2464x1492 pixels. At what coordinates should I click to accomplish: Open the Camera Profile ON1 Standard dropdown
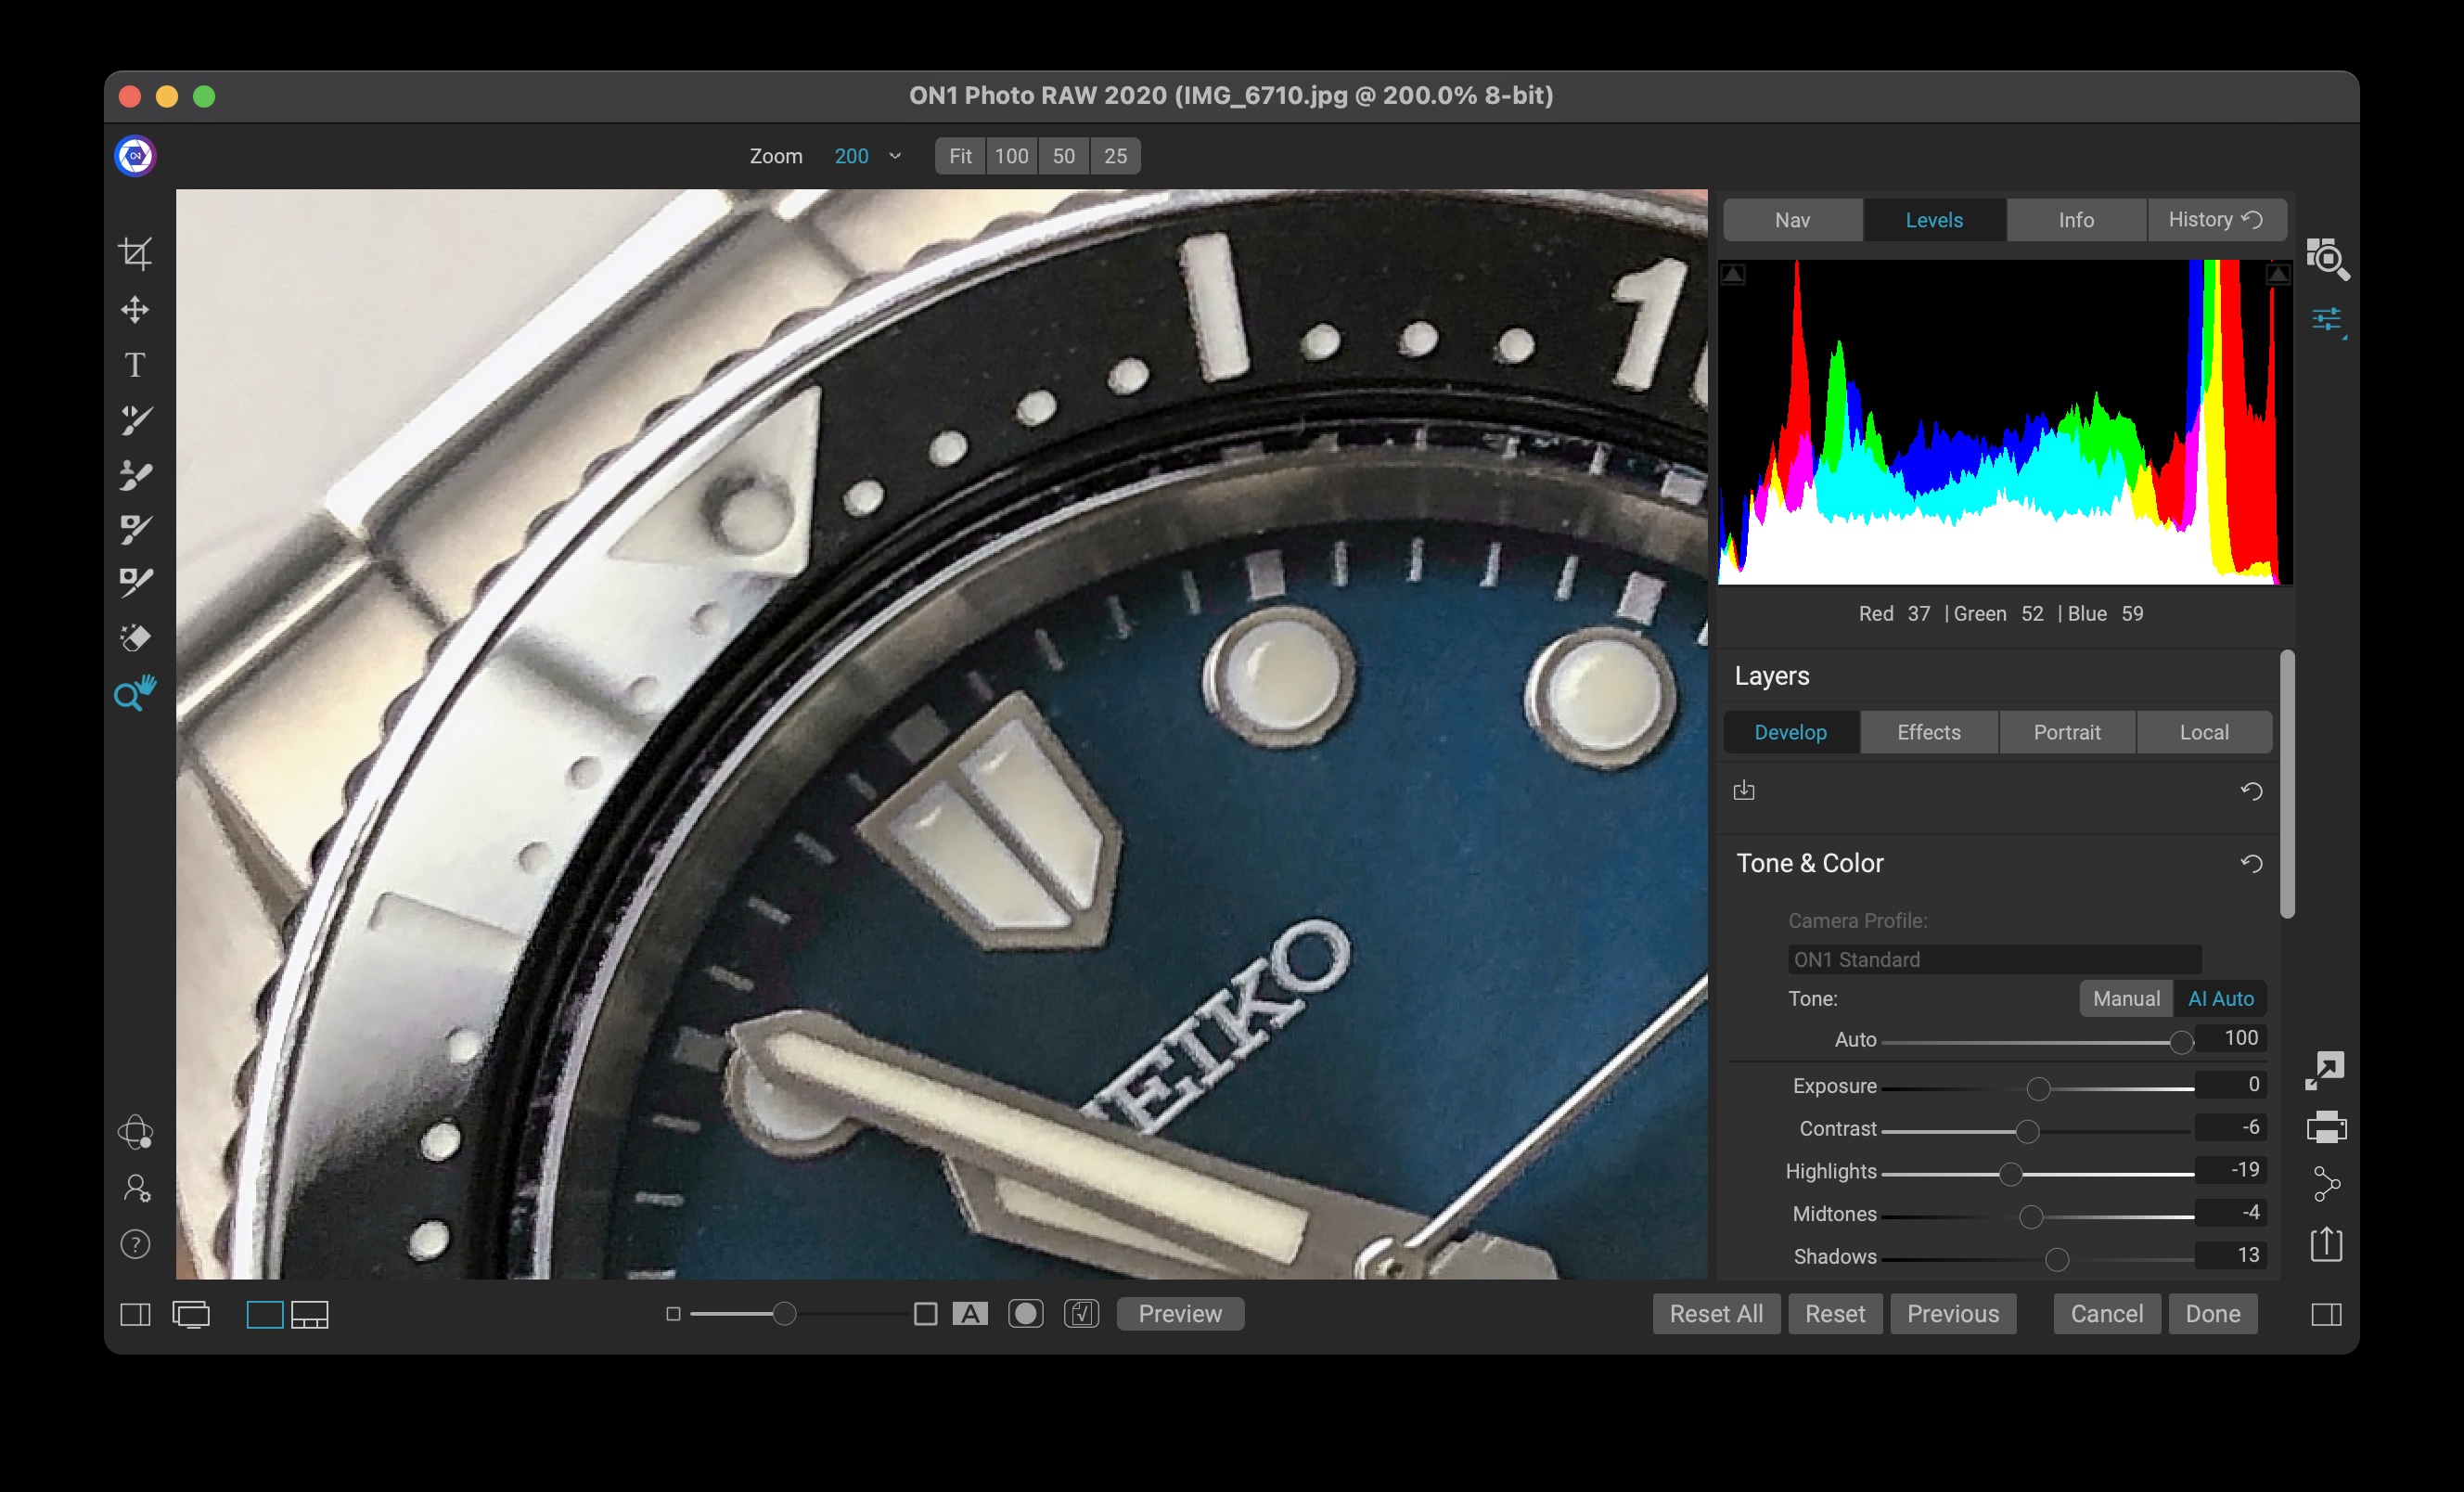coord(1994,959)
